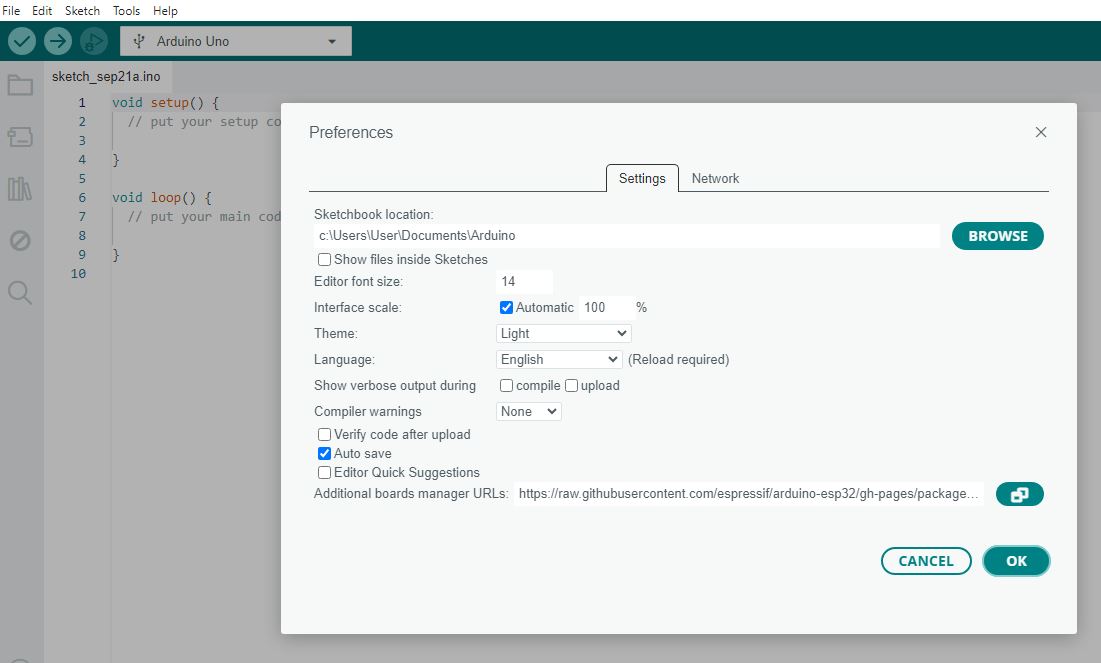The width and height of the screenshot is (1101, 663).
Task: Click the Preferences dialog title
Action: (x=351, y=132)
